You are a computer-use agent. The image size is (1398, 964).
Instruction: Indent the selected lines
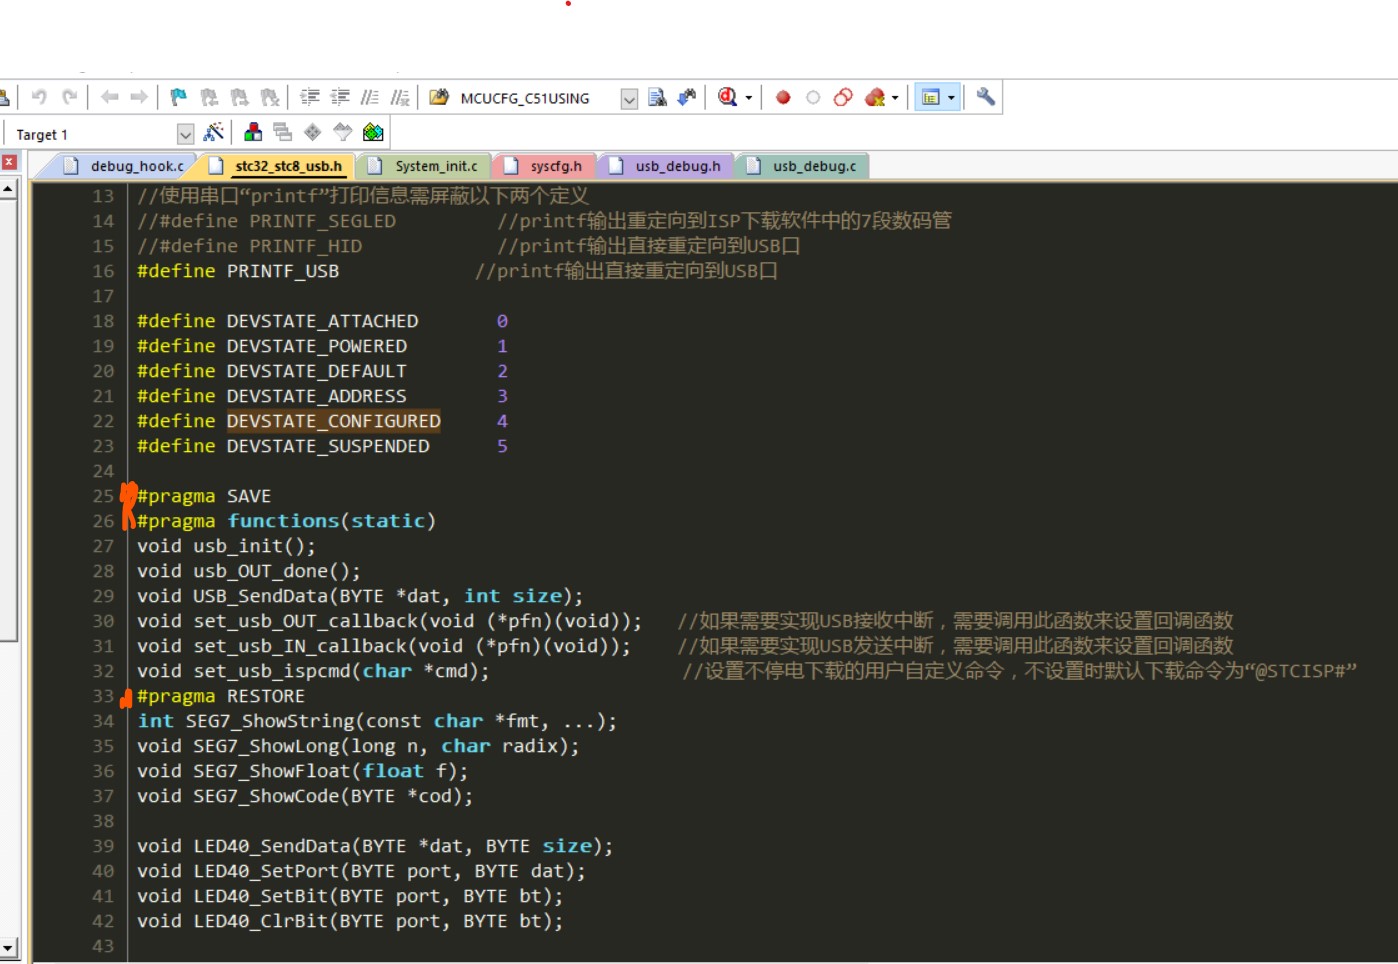310,97
